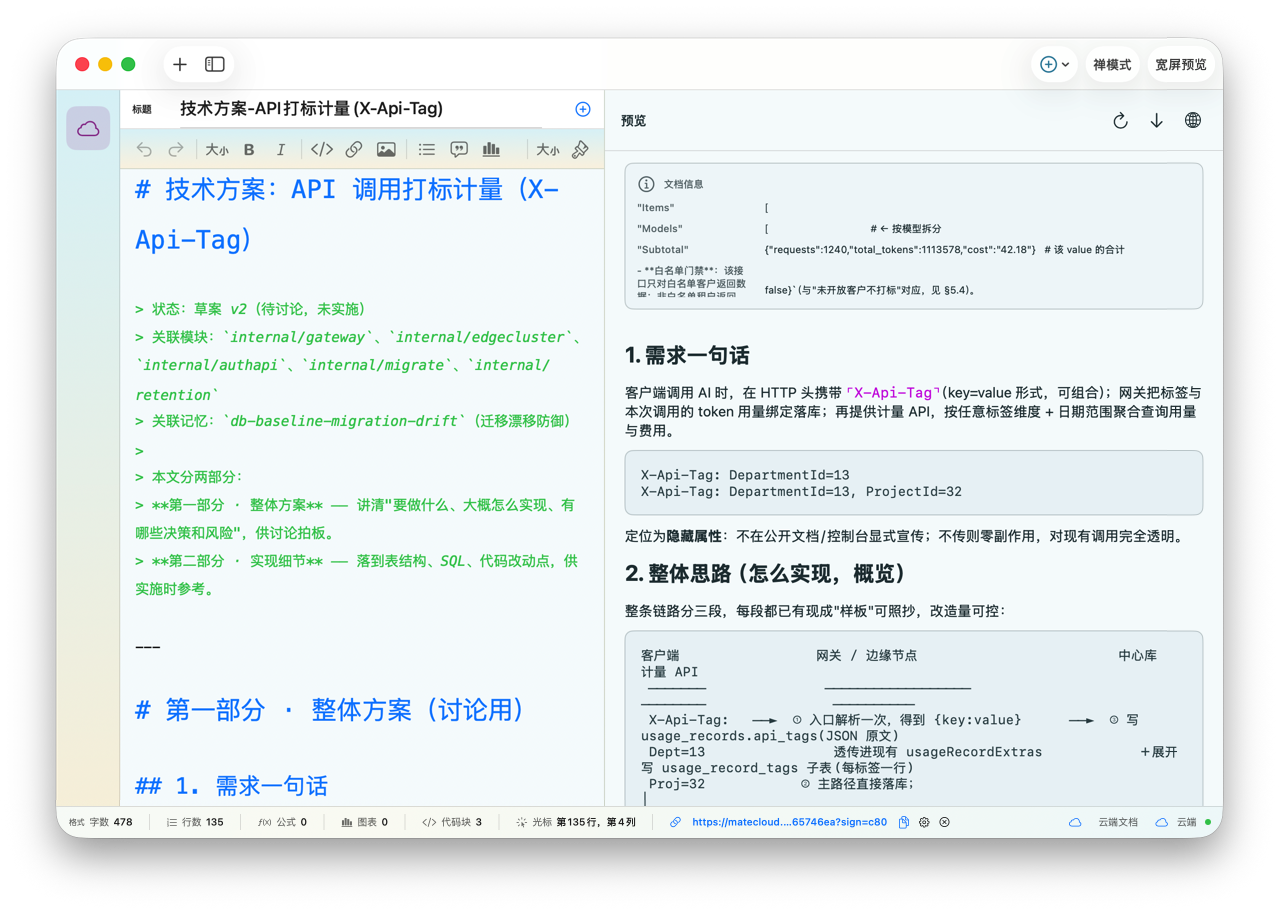Click the 代码块 3 code block count
This screenshot has width=1279, height=912.
click(x=452, y=822)
